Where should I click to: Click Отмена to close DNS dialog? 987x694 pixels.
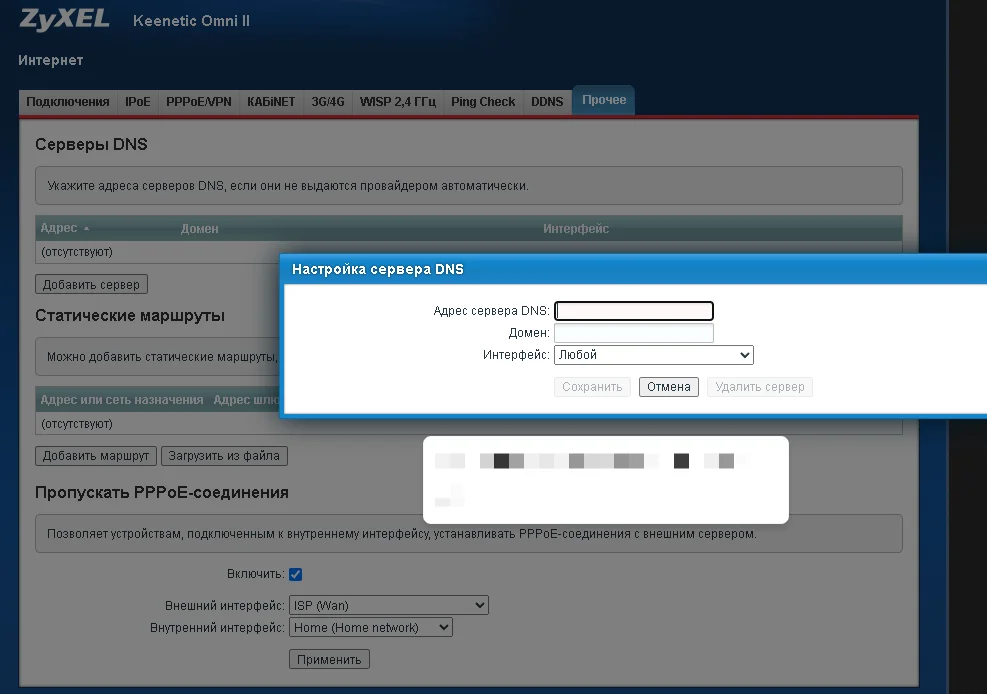(x=668, y=387)
